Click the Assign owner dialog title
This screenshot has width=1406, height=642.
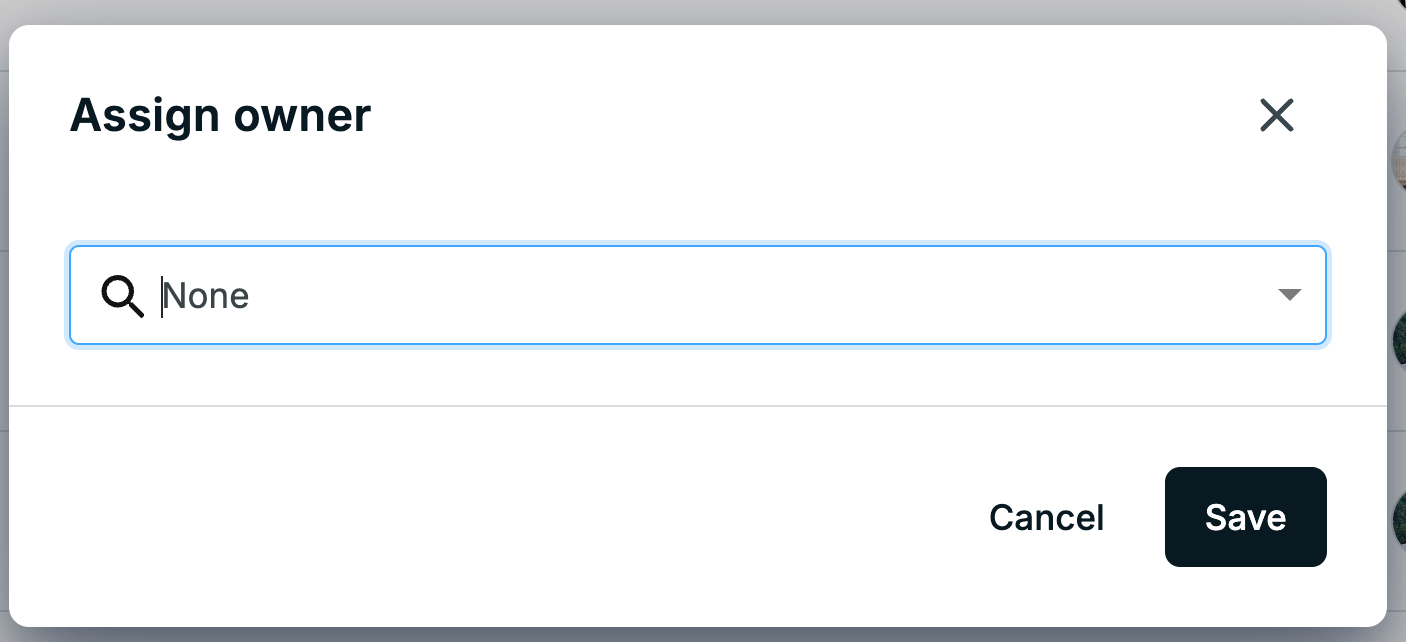[x=220, y=116]
